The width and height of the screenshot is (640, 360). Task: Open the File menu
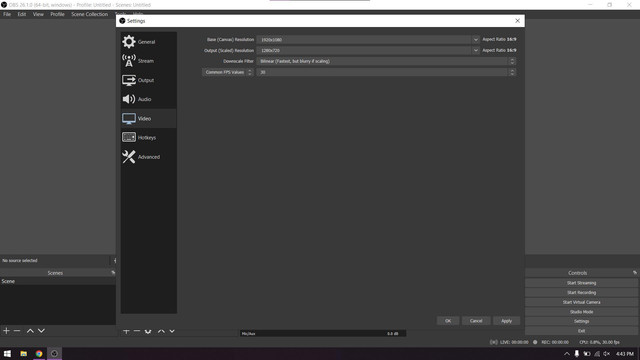[7, 14]
